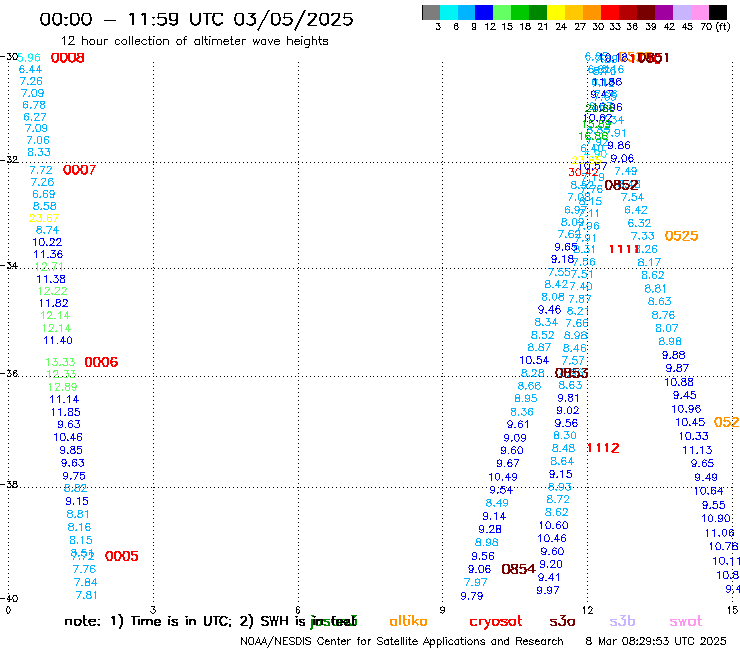Click the NOAA/NESDIS credit line
740x650 pixels.
[x=402, y=641]
